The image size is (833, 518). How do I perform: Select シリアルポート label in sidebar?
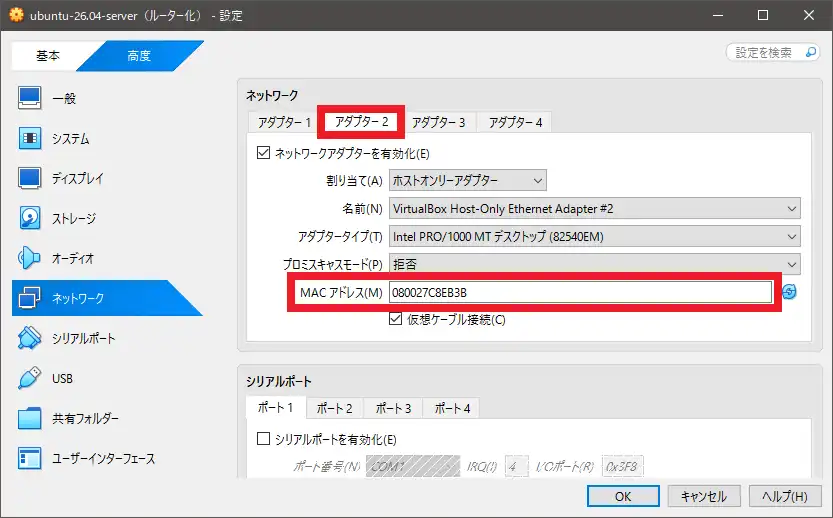(83, 338)
